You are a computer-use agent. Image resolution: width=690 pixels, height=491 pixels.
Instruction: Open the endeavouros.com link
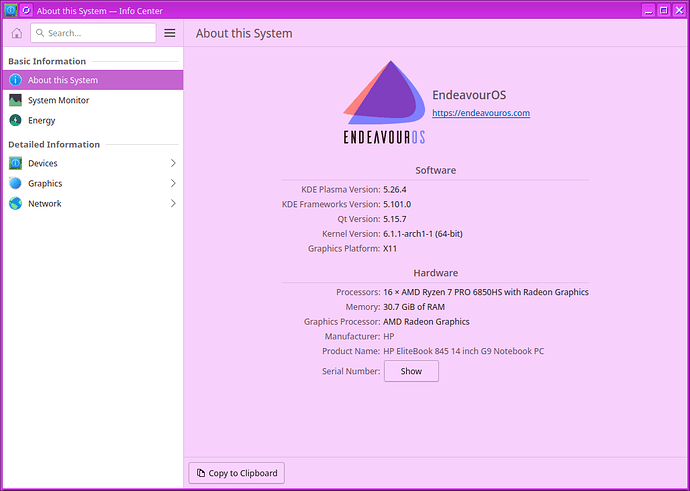pyautogui.click(x=481, y=113)
